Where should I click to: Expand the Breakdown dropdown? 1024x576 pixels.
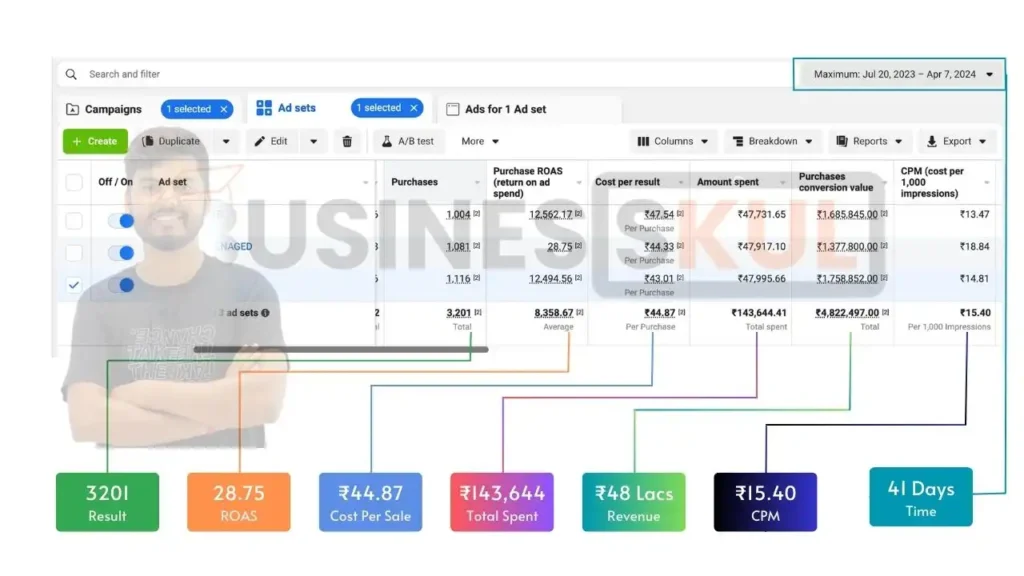coord(772,142)
